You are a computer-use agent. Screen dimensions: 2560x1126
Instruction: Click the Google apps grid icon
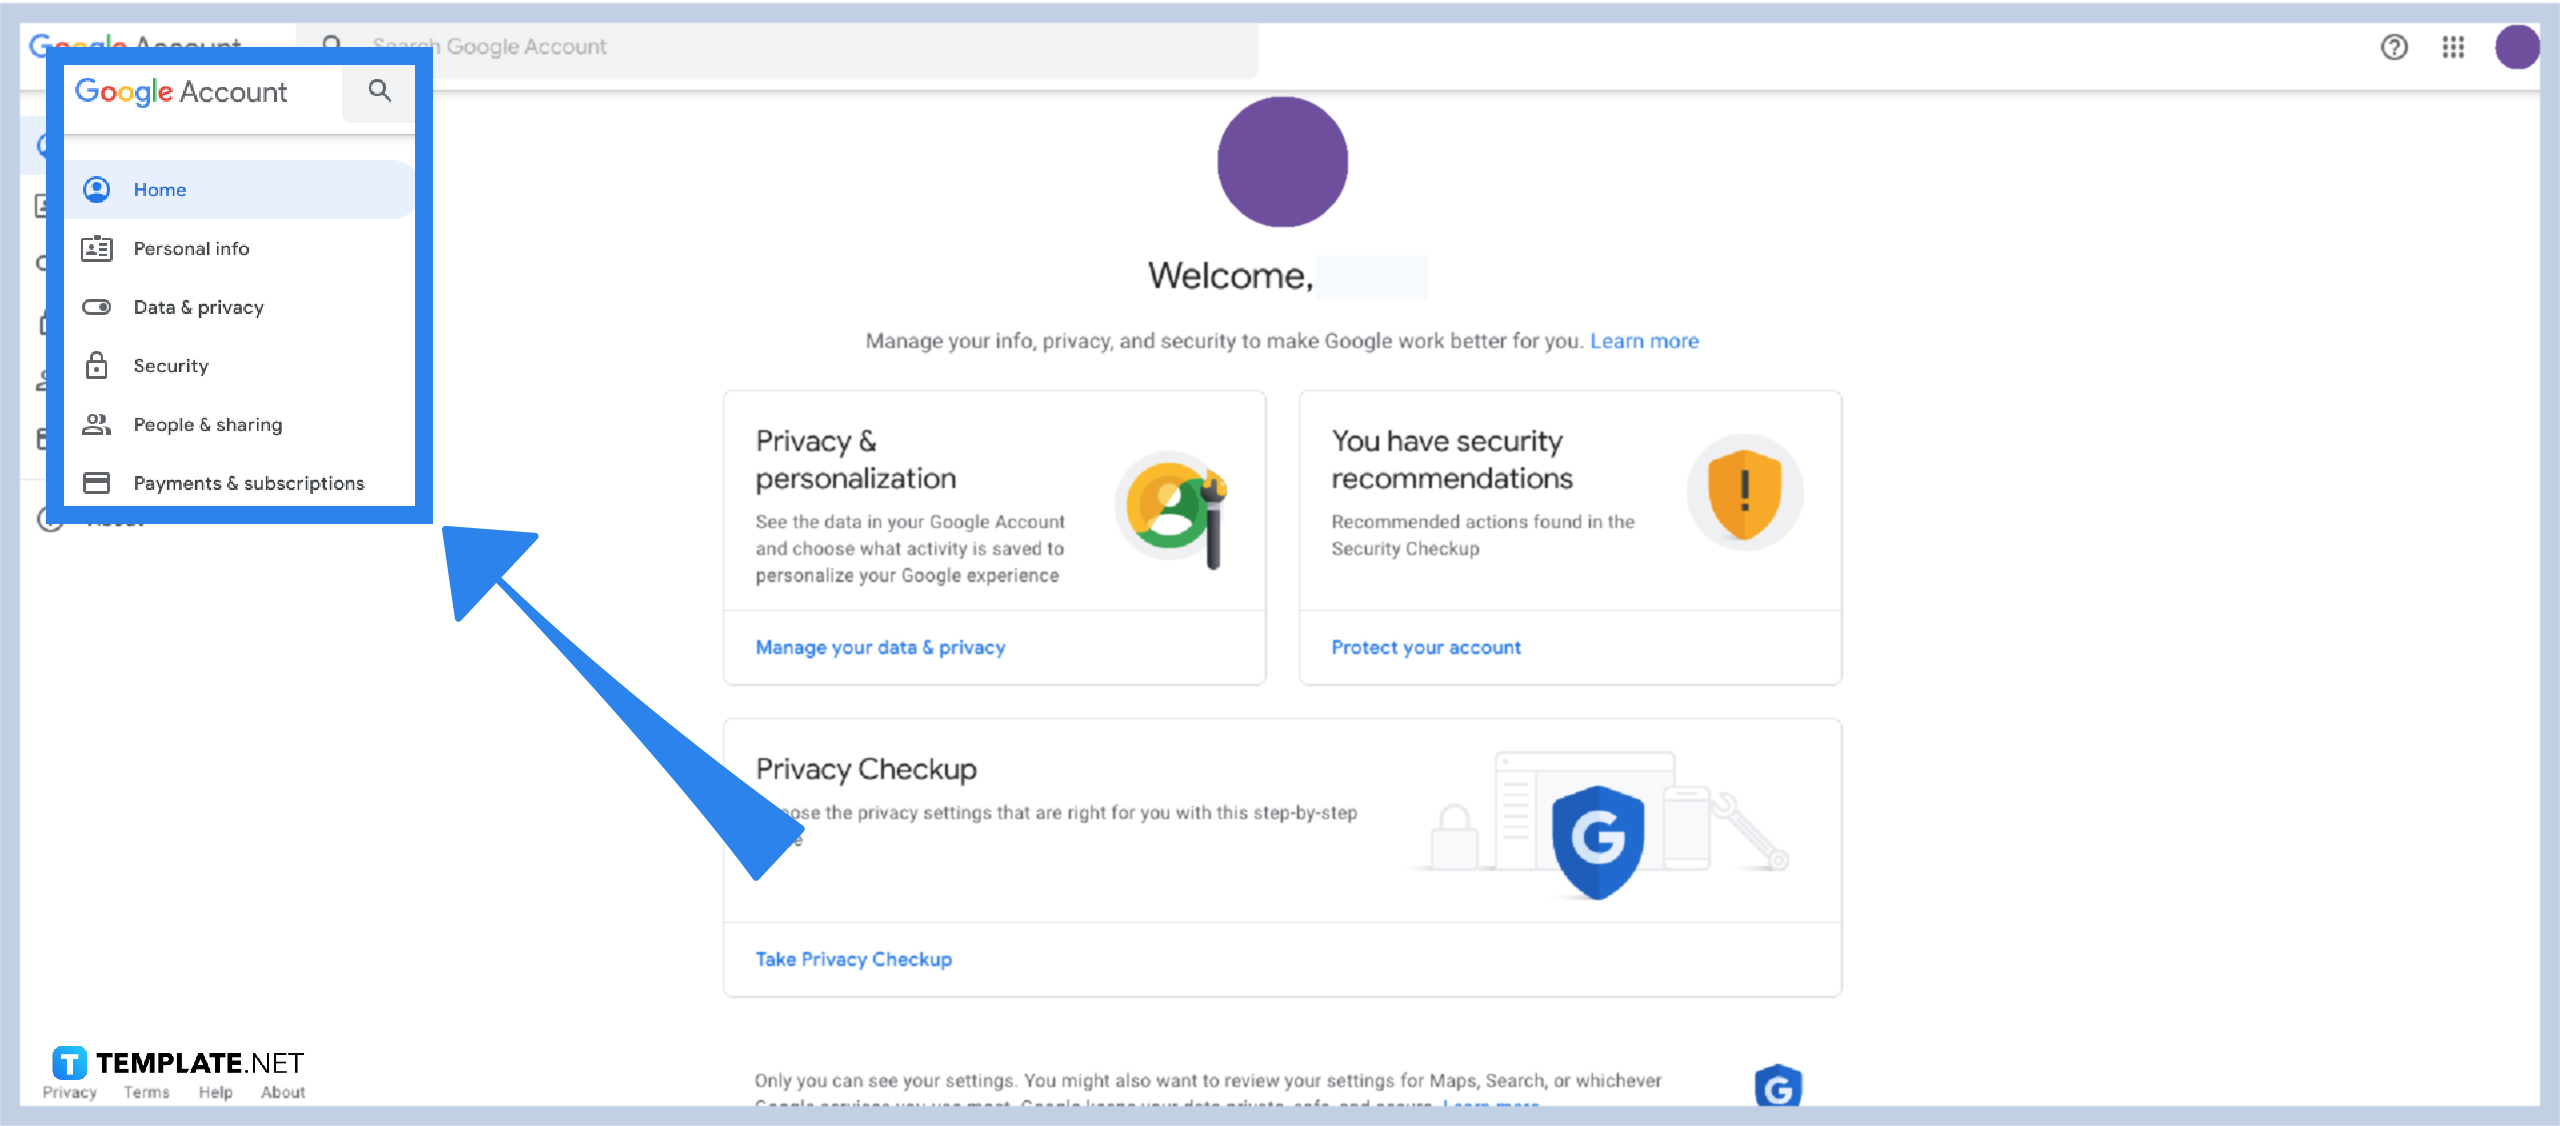[x=2454, y=47]
